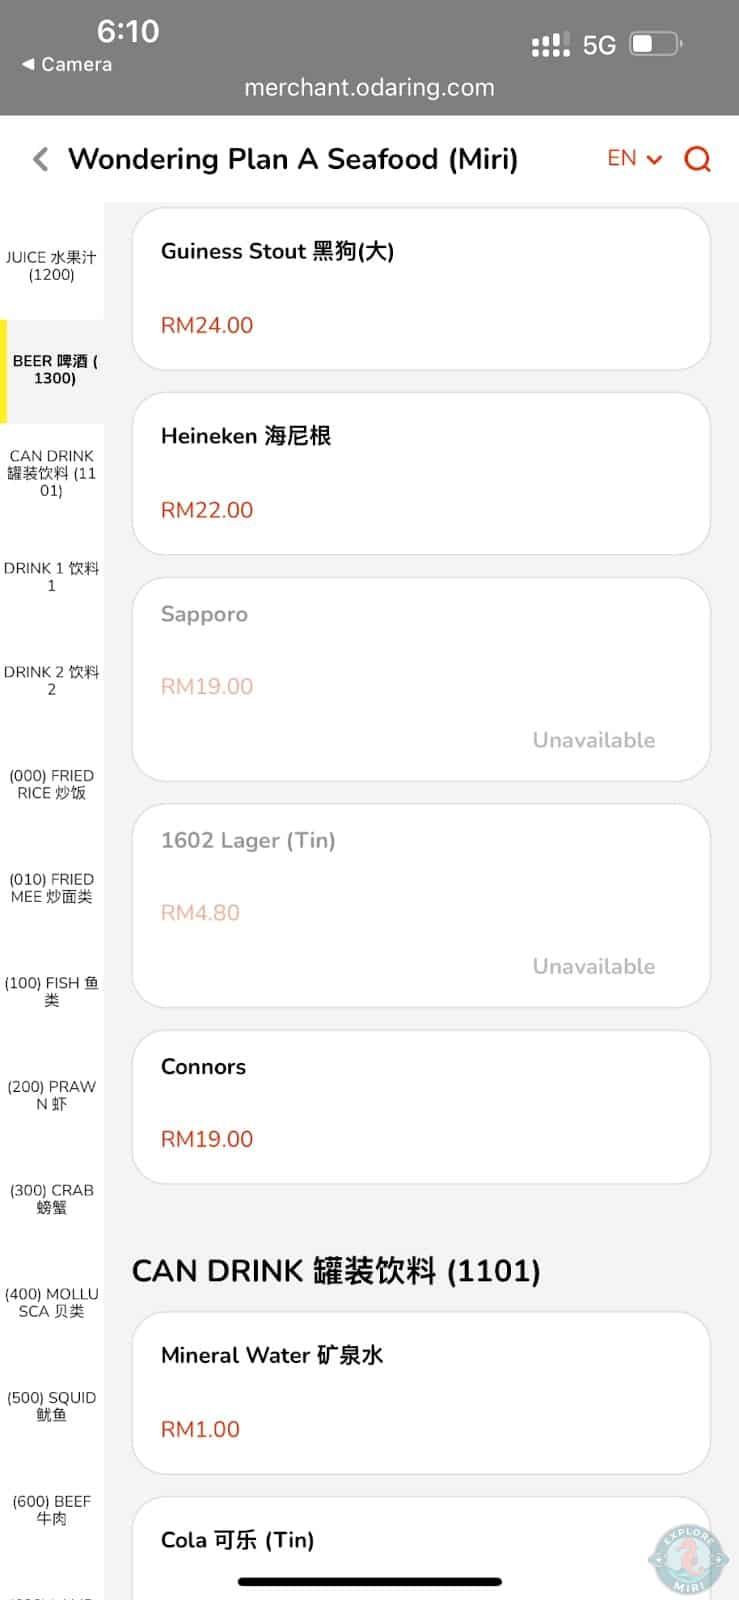Open the Mineral Water 矿泉水 item
The width and height of the screenshot is (739, 1600).
[x=421, y=1392]
